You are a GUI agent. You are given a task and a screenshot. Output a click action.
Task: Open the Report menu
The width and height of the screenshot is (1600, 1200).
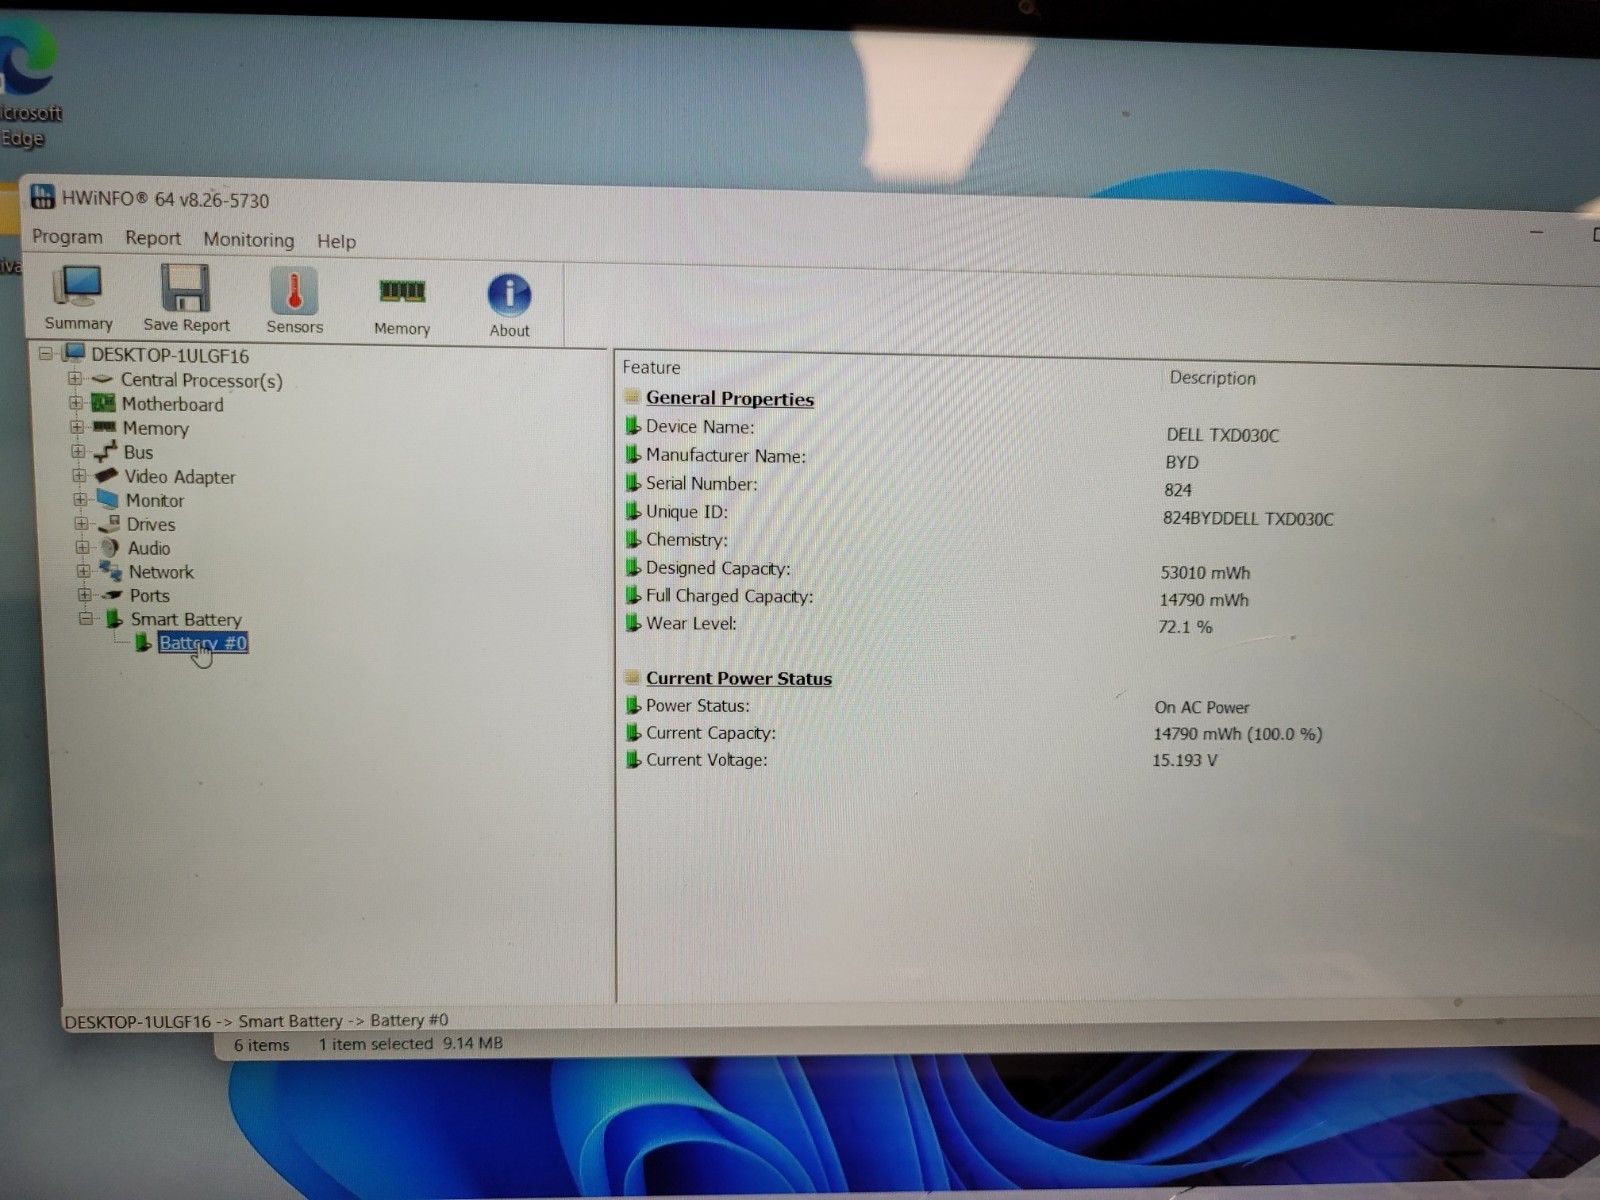[153, 238]
